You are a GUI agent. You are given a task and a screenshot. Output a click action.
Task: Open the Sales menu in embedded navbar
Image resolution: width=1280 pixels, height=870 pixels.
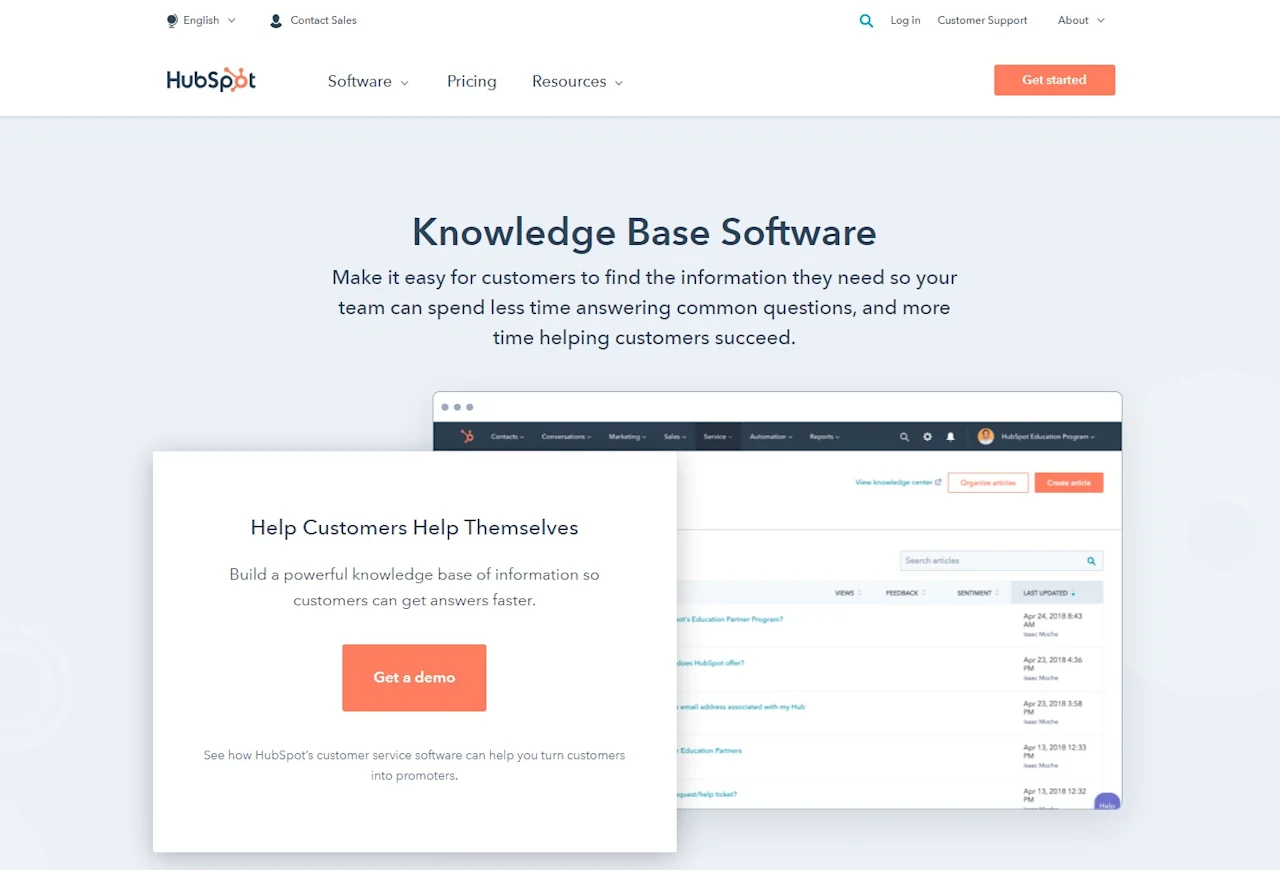pyautogui.click(x=675, y=437)
